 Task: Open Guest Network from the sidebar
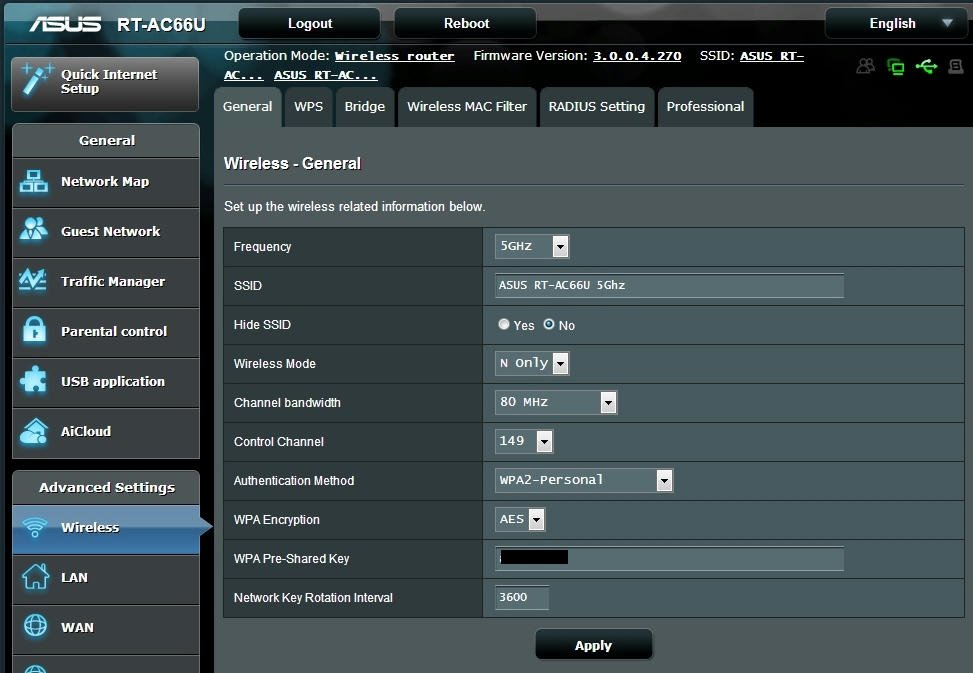[x=106, y=233]
